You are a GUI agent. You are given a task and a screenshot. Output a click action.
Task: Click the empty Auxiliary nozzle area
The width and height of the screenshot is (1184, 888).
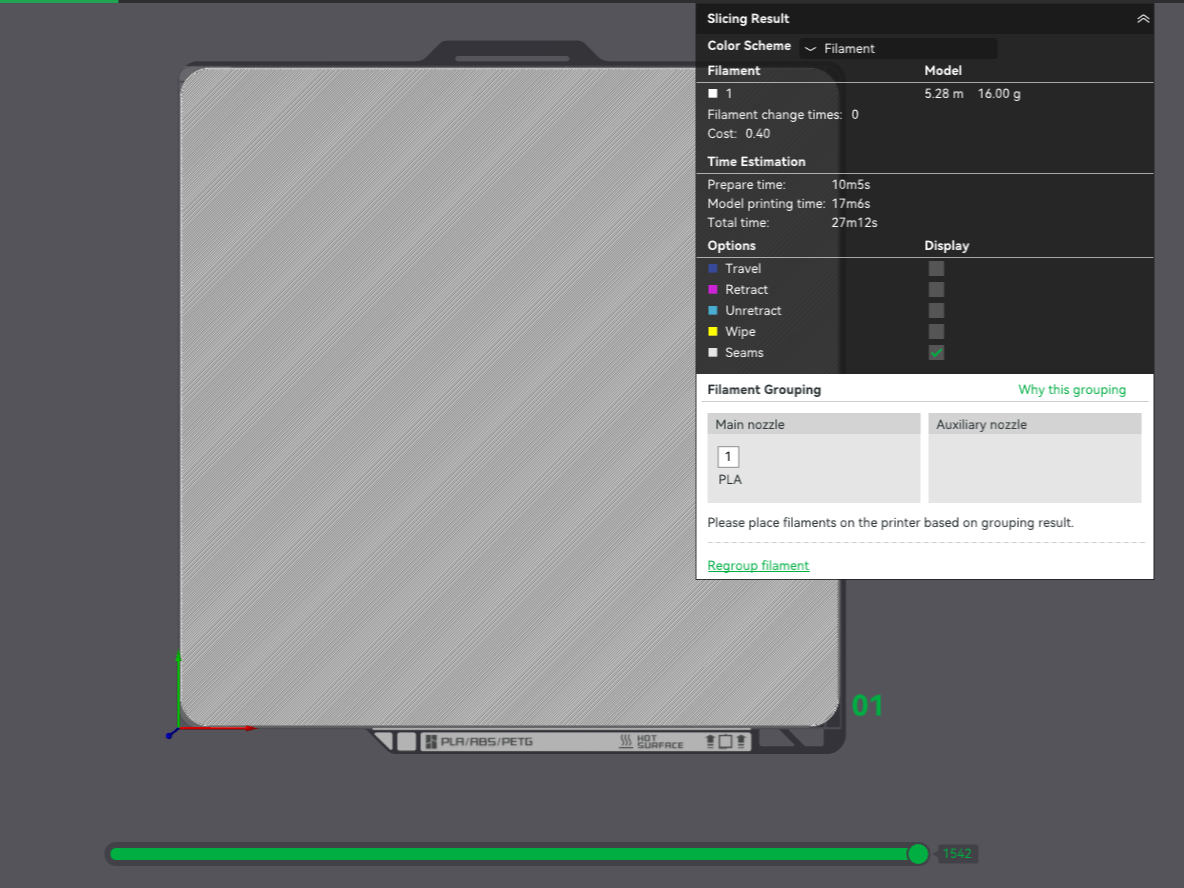tap(1034, 468)
